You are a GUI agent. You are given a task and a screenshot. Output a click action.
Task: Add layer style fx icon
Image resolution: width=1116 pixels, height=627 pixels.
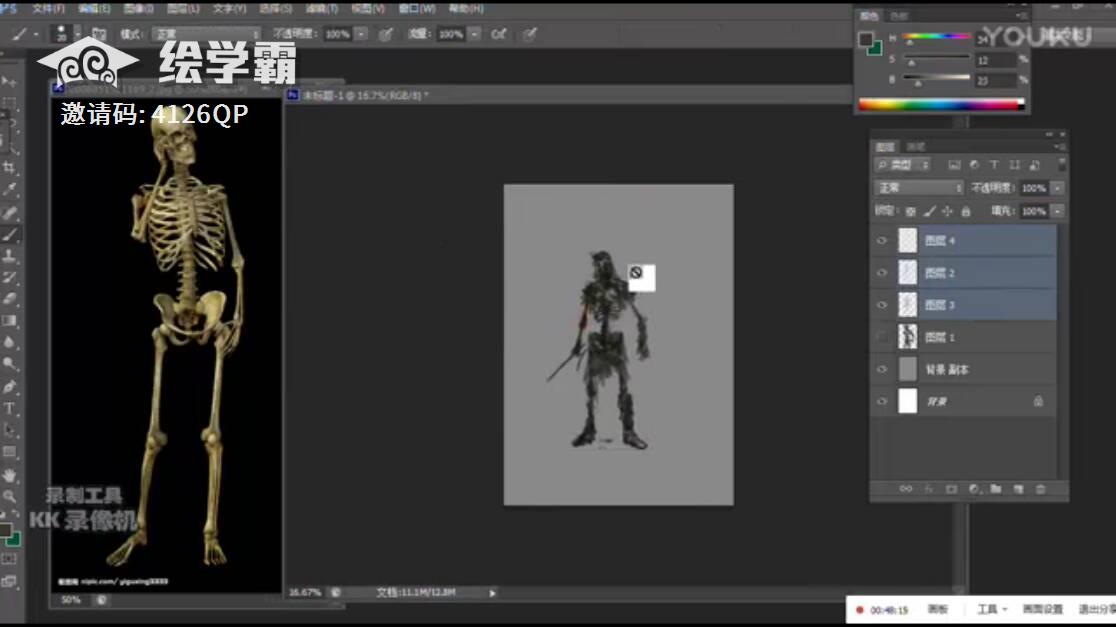pyautogui.click(x=928, y=489)
